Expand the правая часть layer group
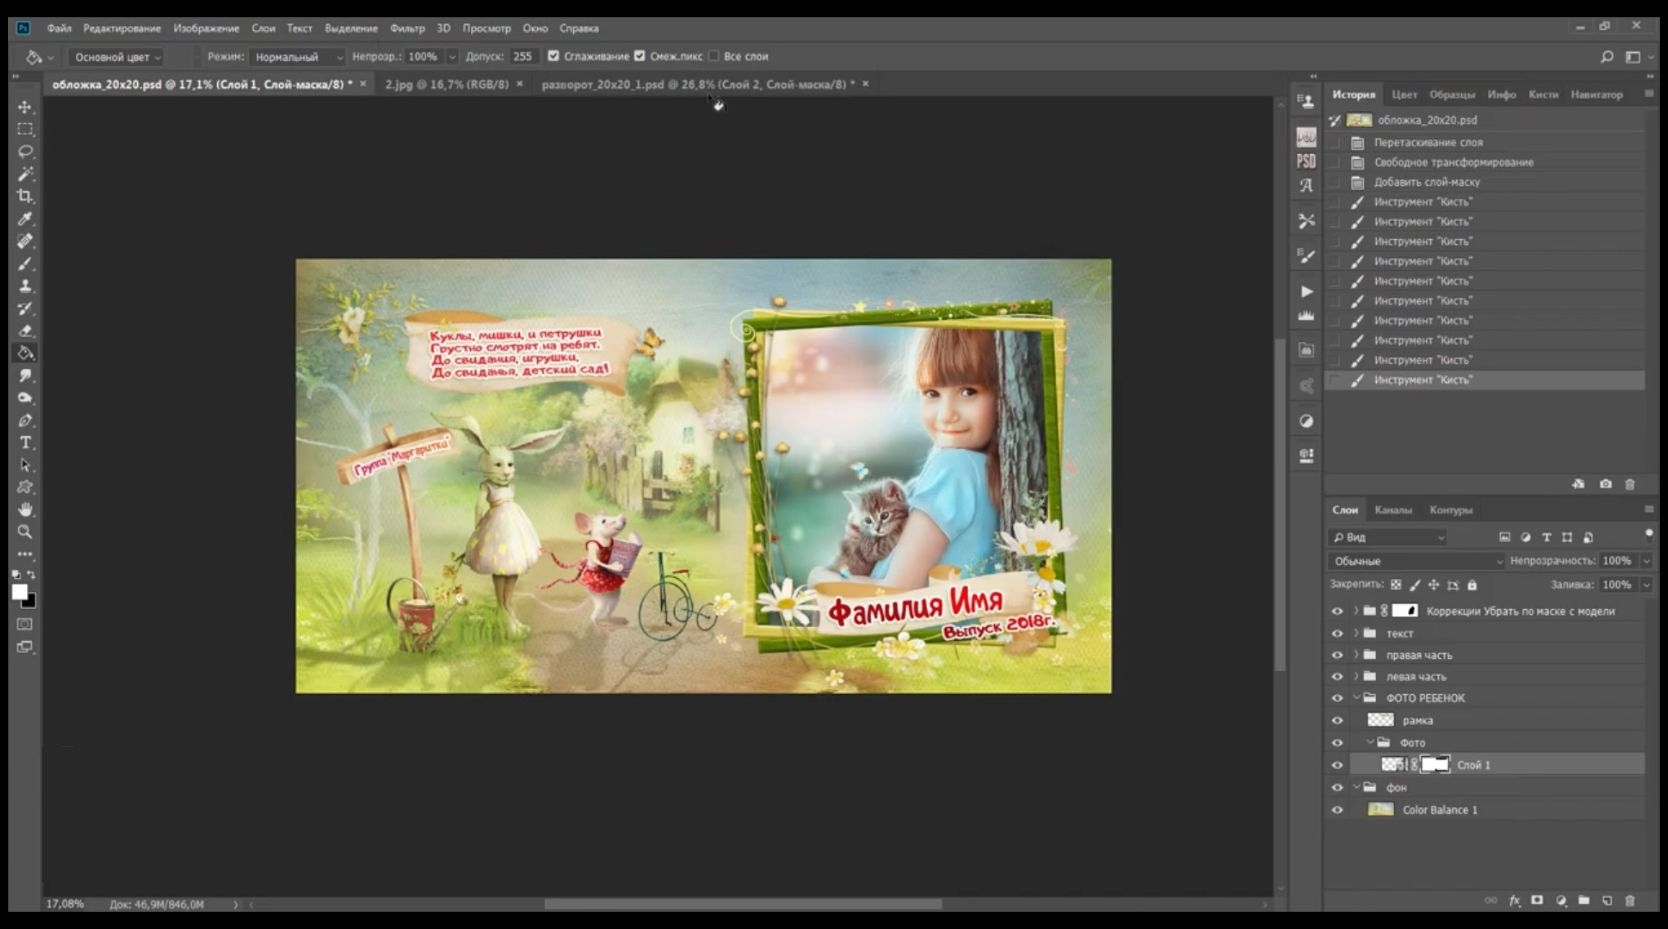 pyautogui.click(x=1356, y=656)
